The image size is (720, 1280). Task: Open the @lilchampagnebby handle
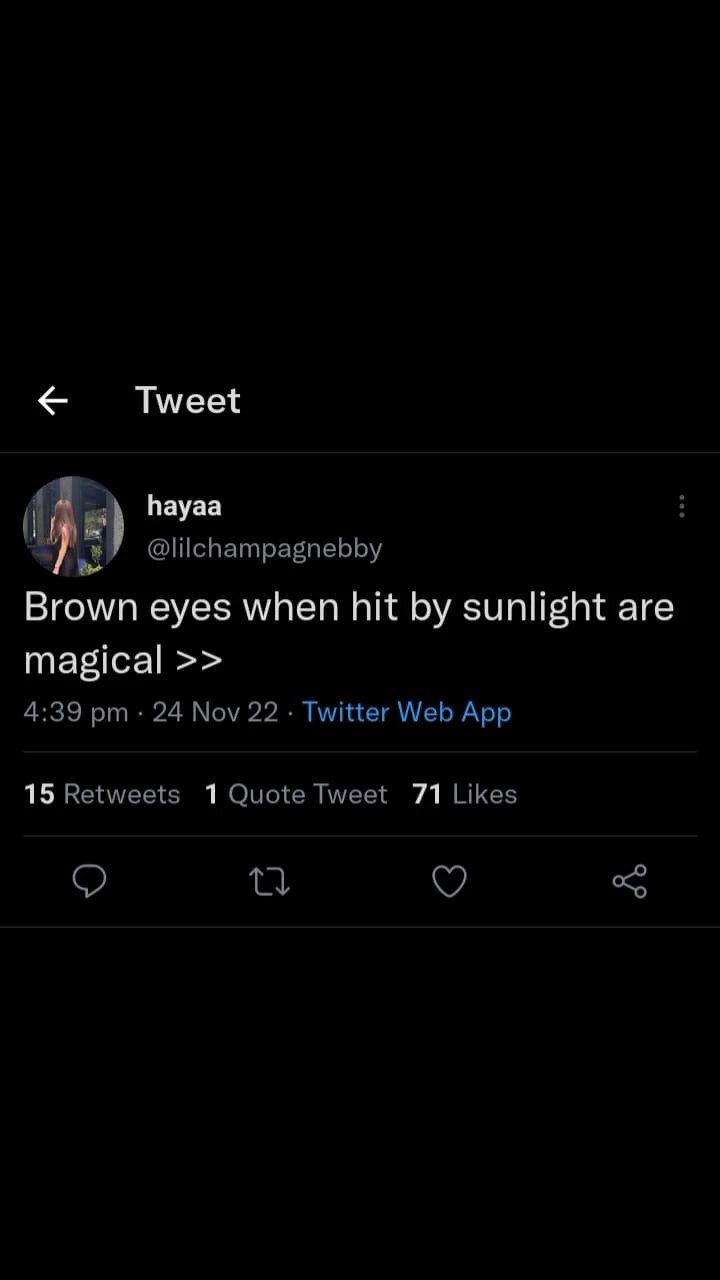click(264, 549)
